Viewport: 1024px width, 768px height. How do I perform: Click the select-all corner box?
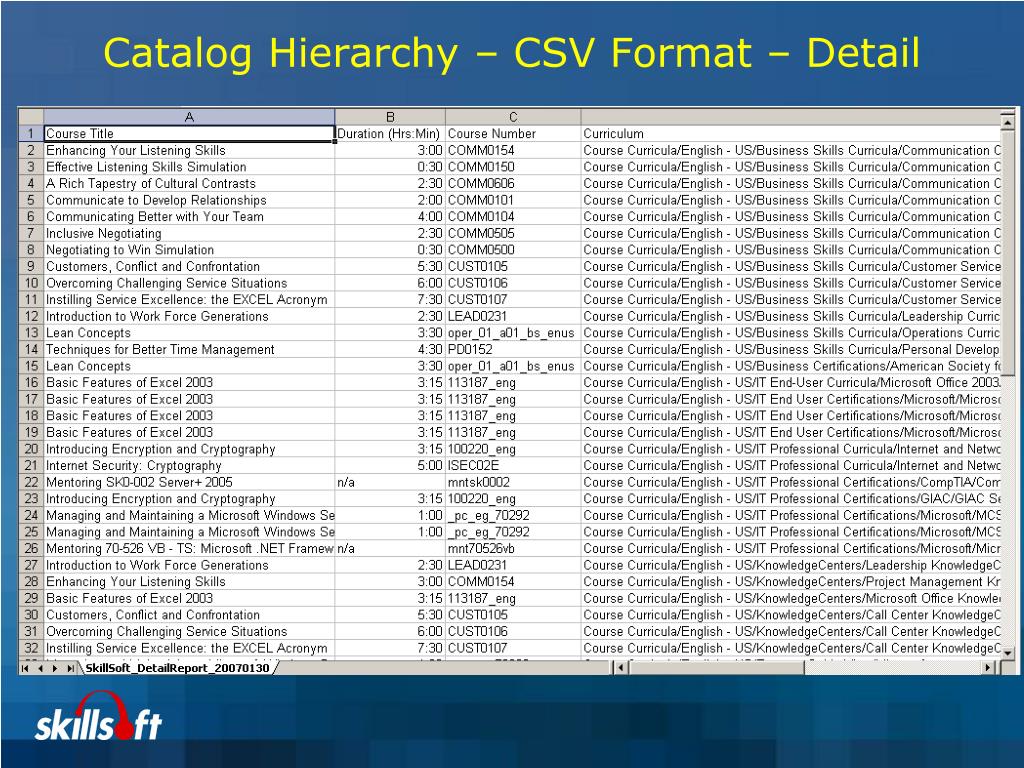pos(31,117)
